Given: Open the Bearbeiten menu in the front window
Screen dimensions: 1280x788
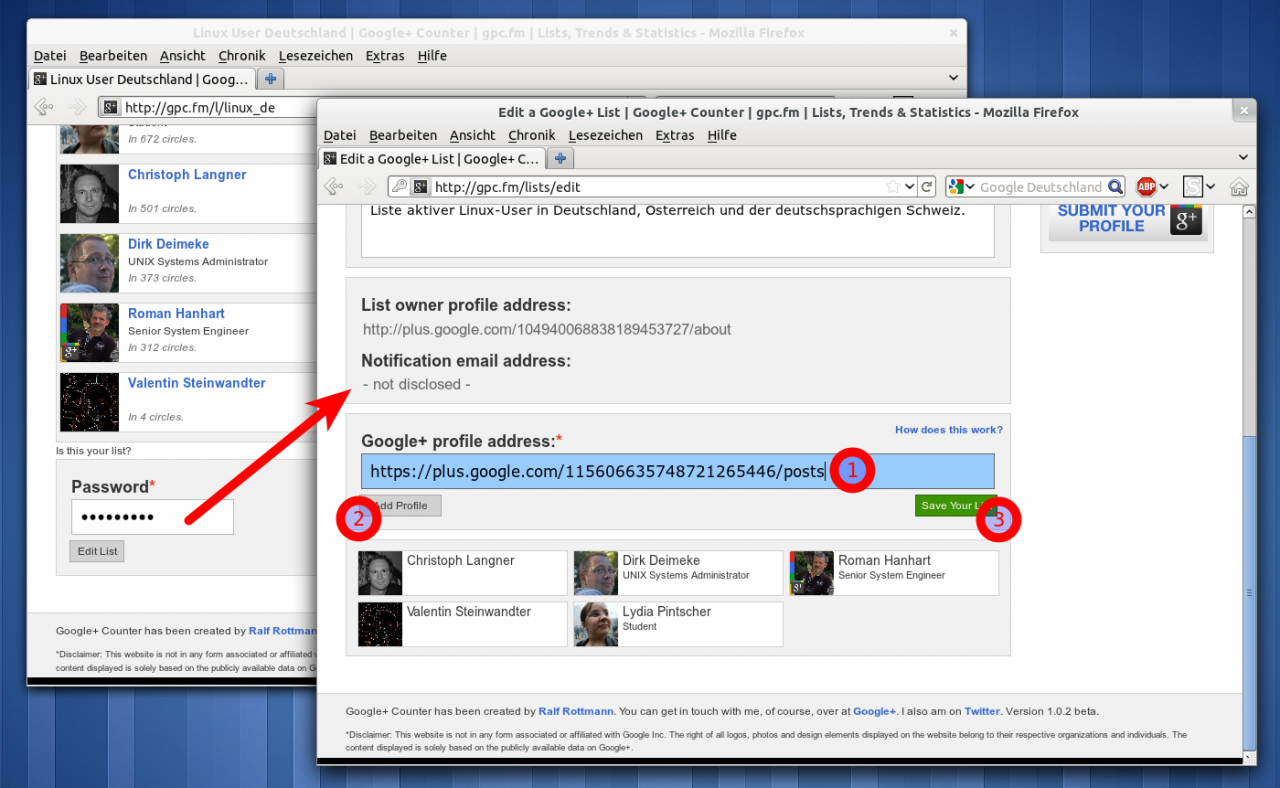Looking at the screenshot, I should point(403,135).
